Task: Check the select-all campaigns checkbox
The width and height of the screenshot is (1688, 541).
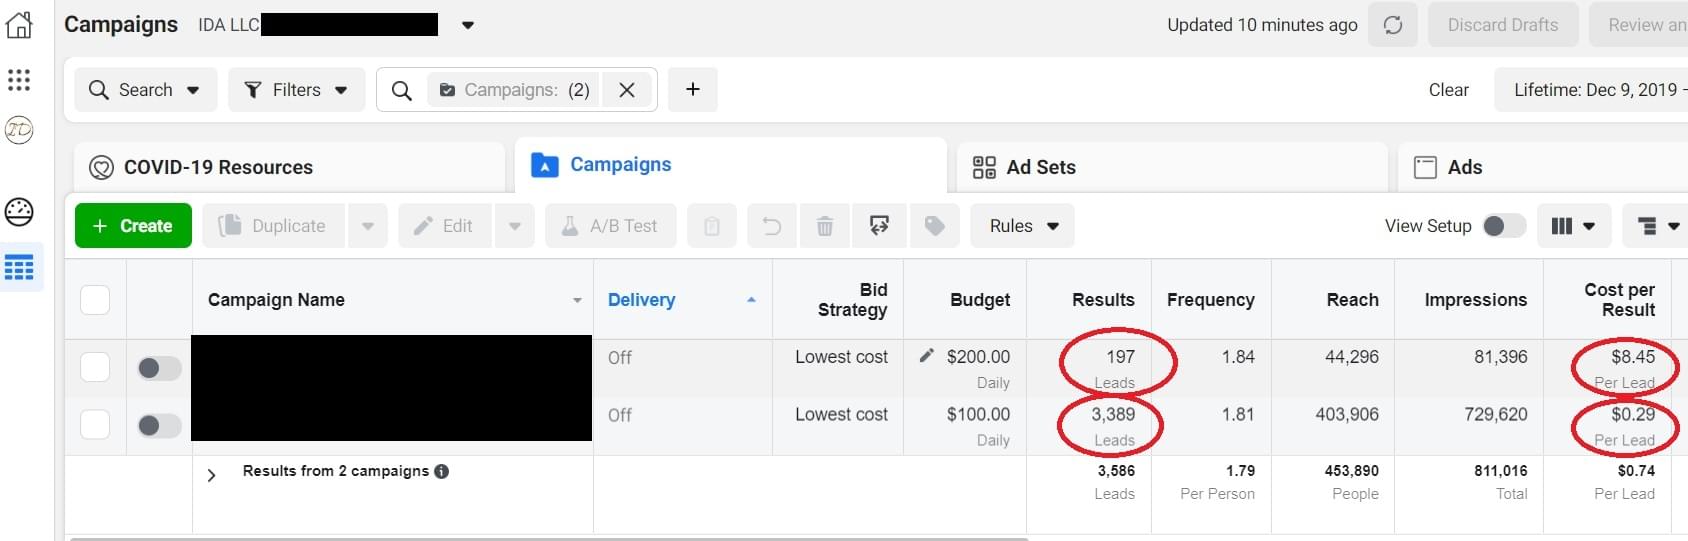Action: click(x=95, y=300)
